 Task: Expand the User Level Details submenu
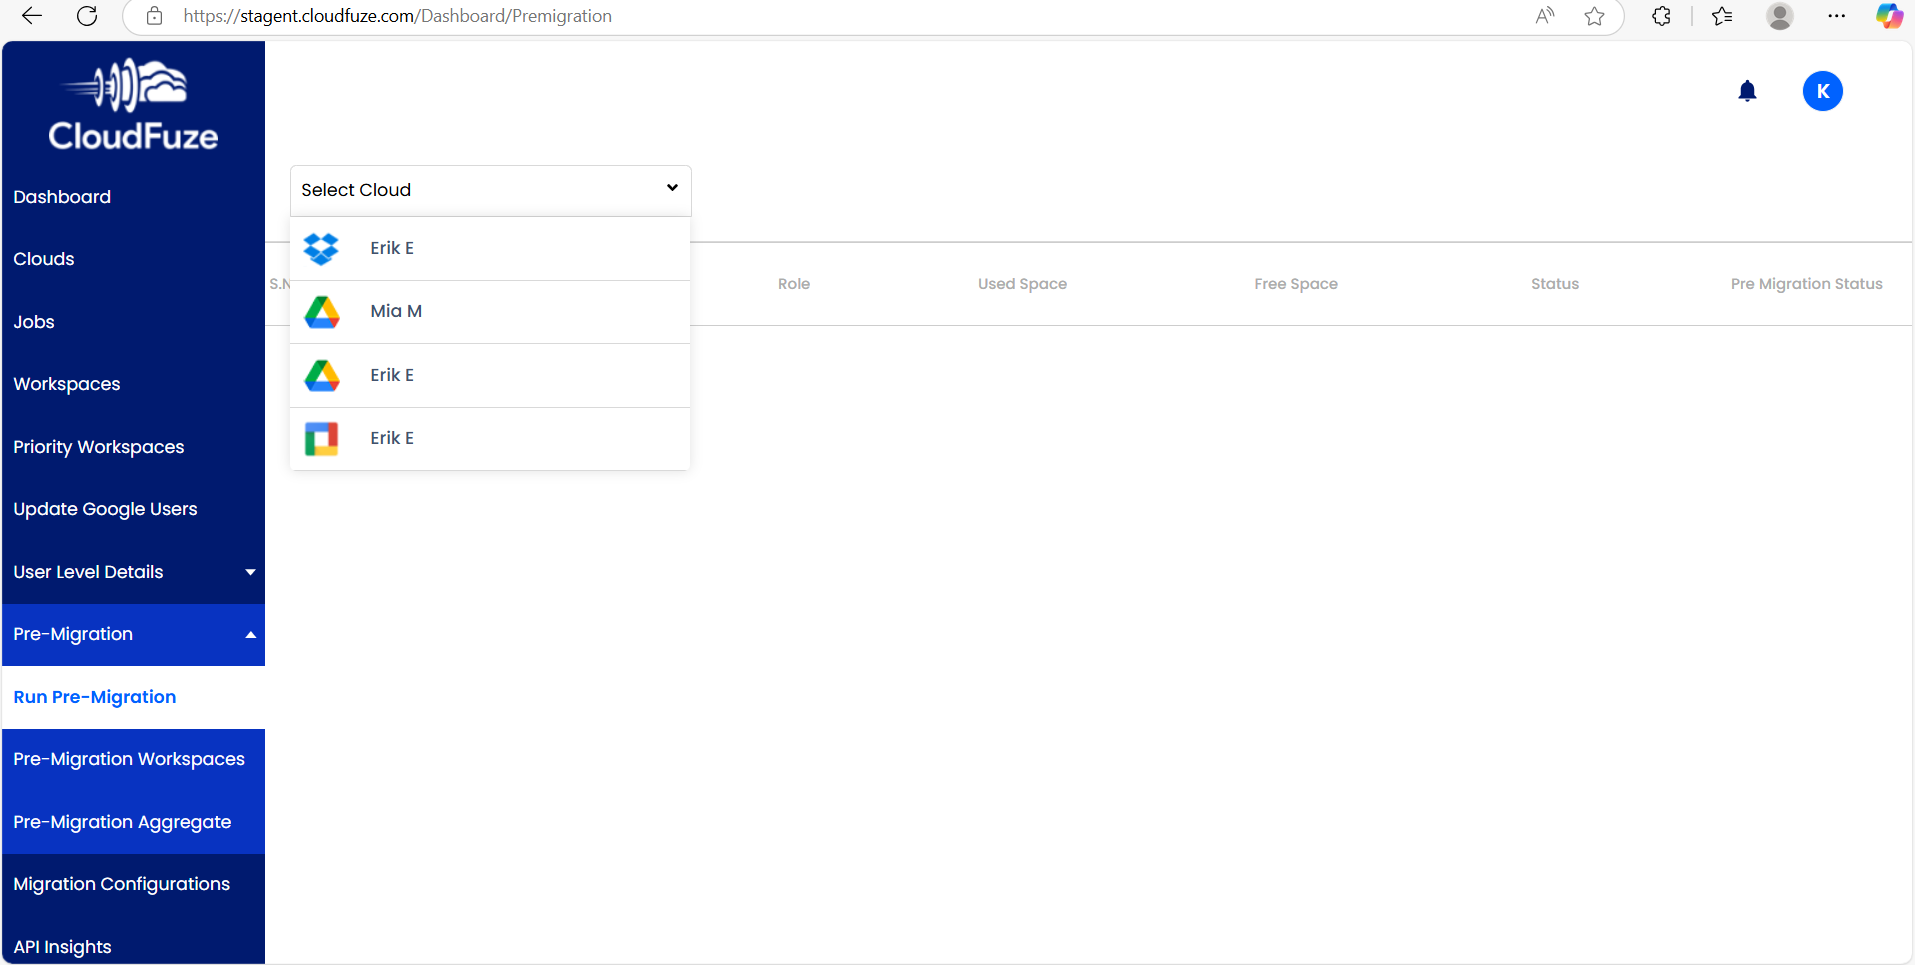[133, 572]
